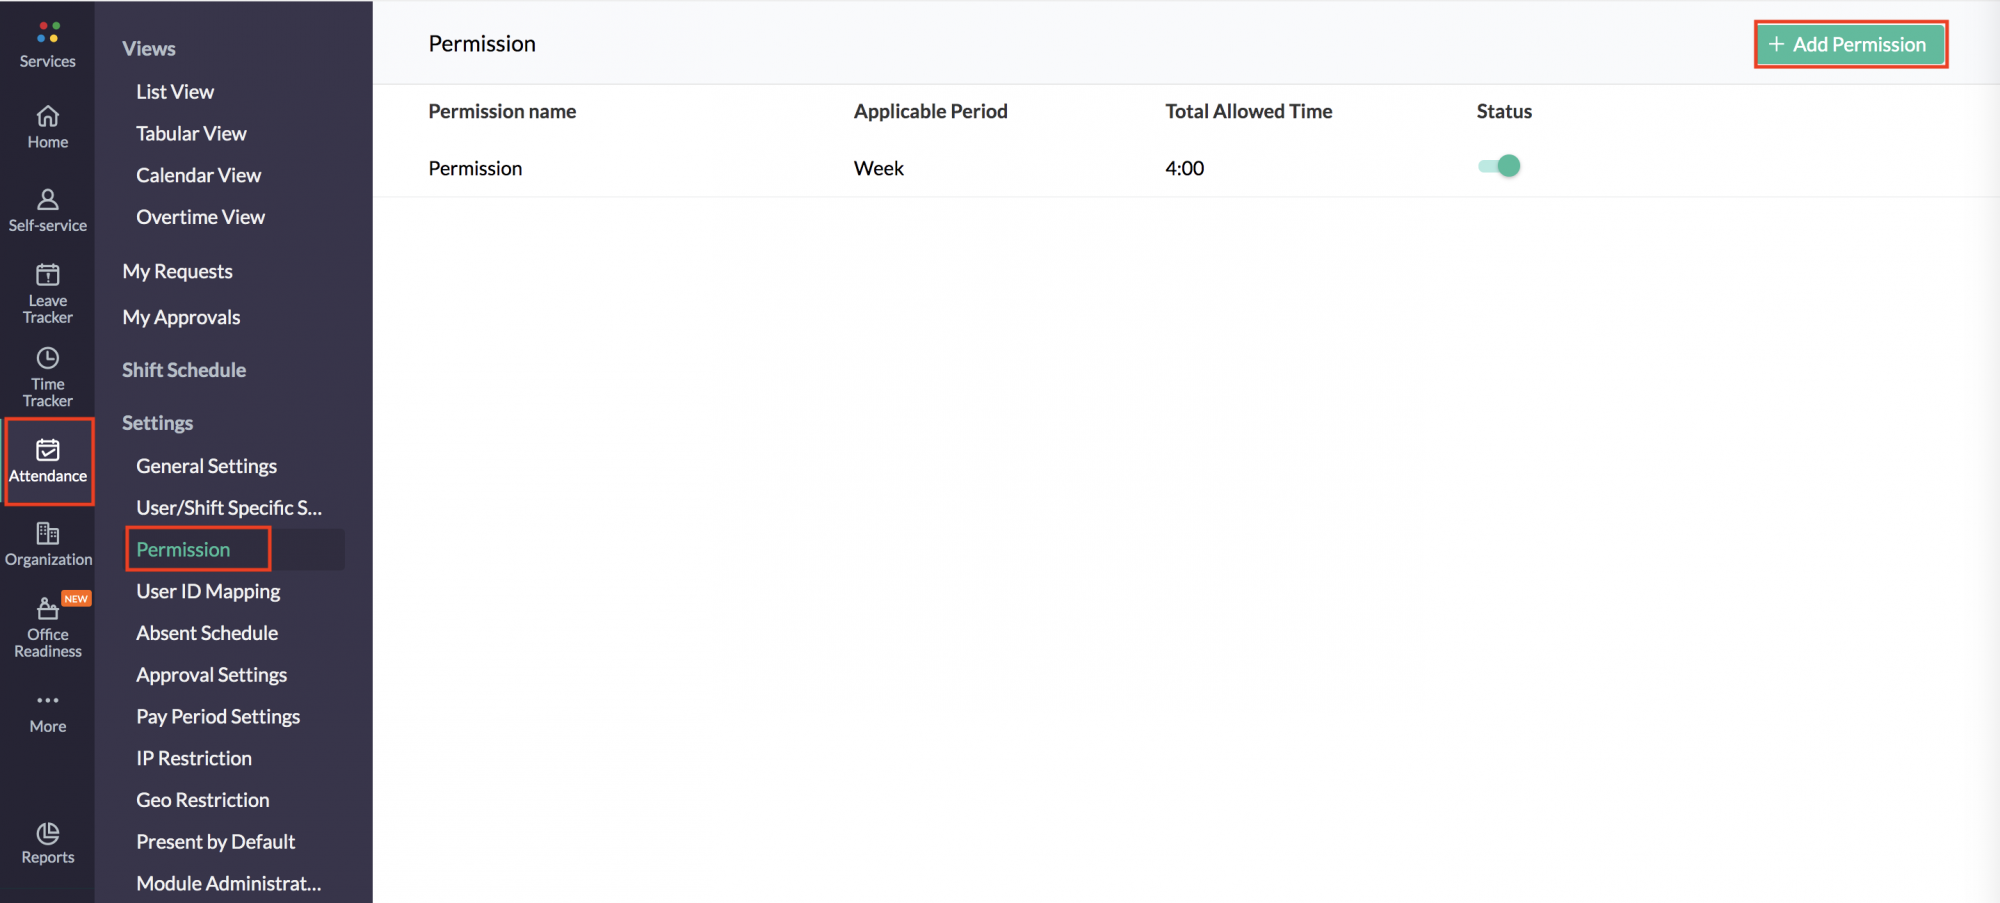
Task: Open Module Administration settings
Action: tap(229, 884)
